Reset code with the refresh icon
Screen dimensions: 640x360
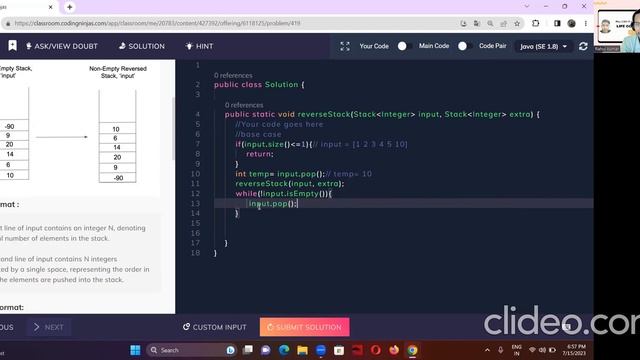click(583, 46)
